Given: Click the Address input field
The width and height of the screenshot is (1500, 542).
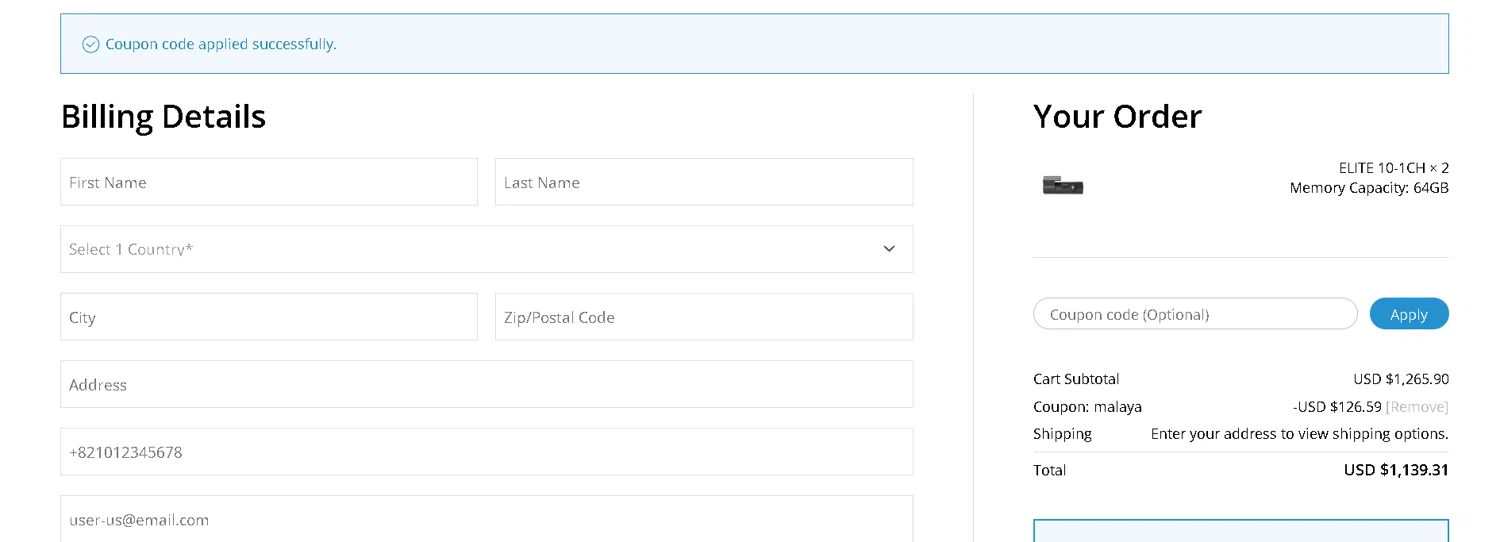Looking at the screenshot, I should (487, 384).
